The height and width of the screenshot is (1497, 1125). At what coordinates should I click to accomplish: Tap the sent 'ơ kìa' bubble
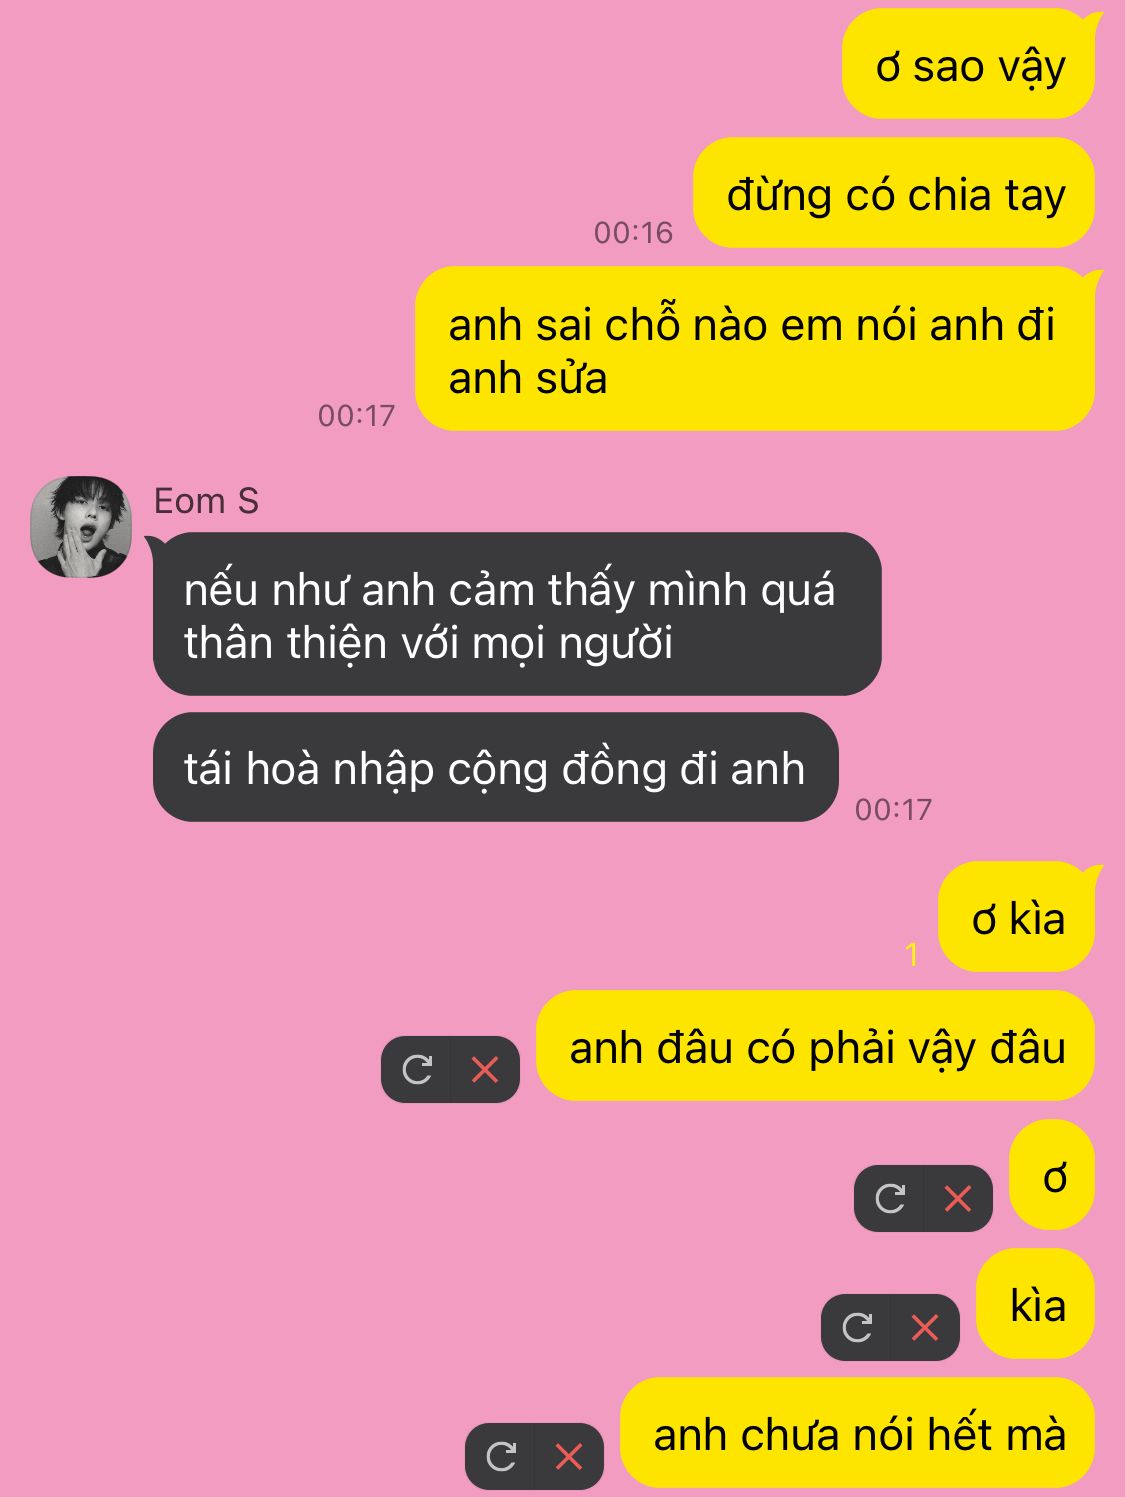click(1017, 917)
